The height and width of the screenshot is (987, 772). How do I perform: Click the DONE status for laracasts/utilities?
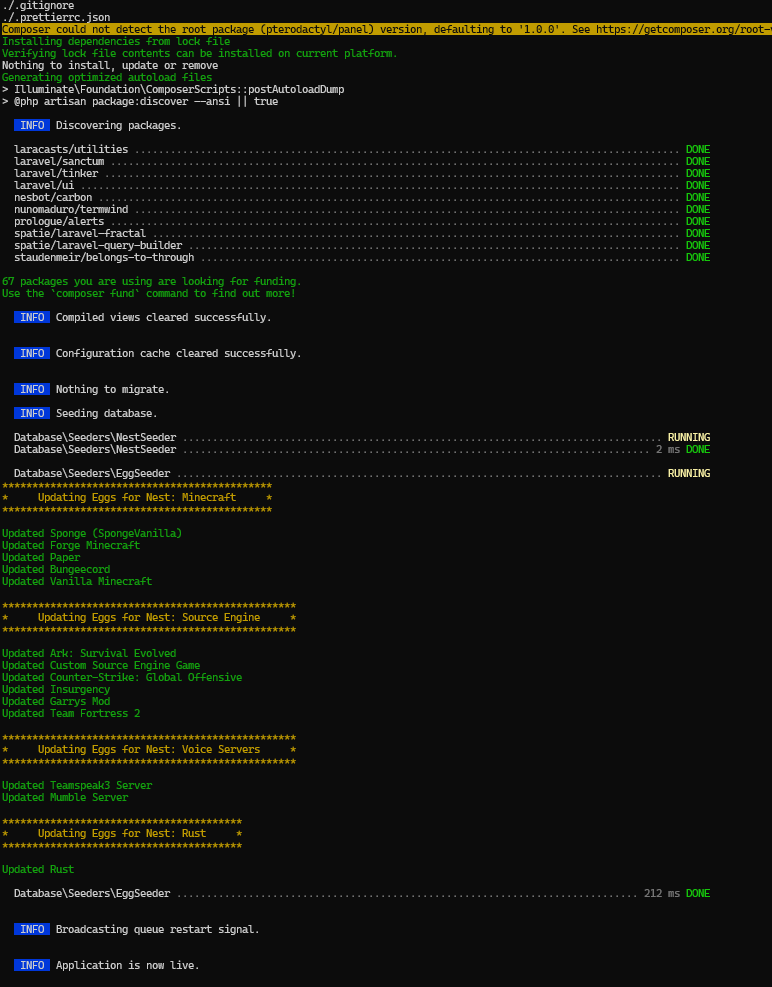[x=697, y=149]
